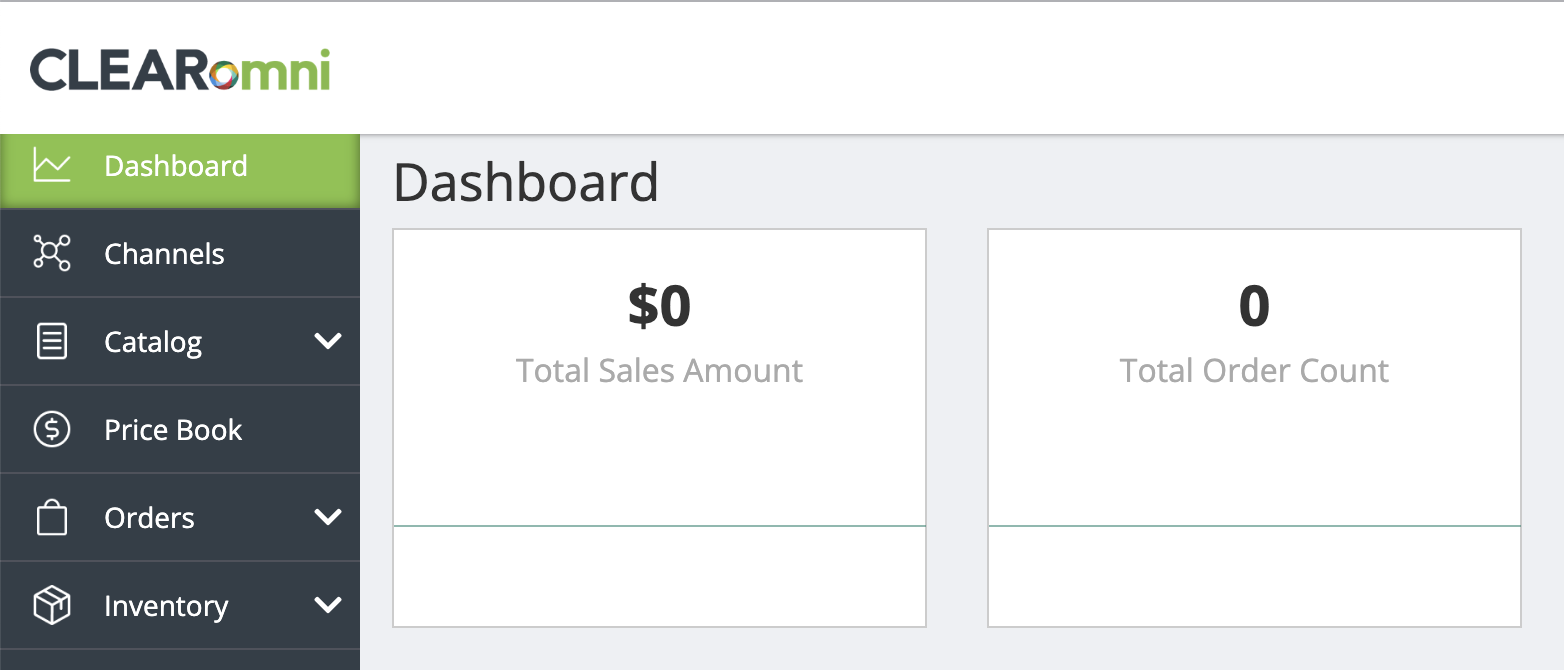Click the Price Book dollar icon
The image size is (1564, 670).
(52, 429)
